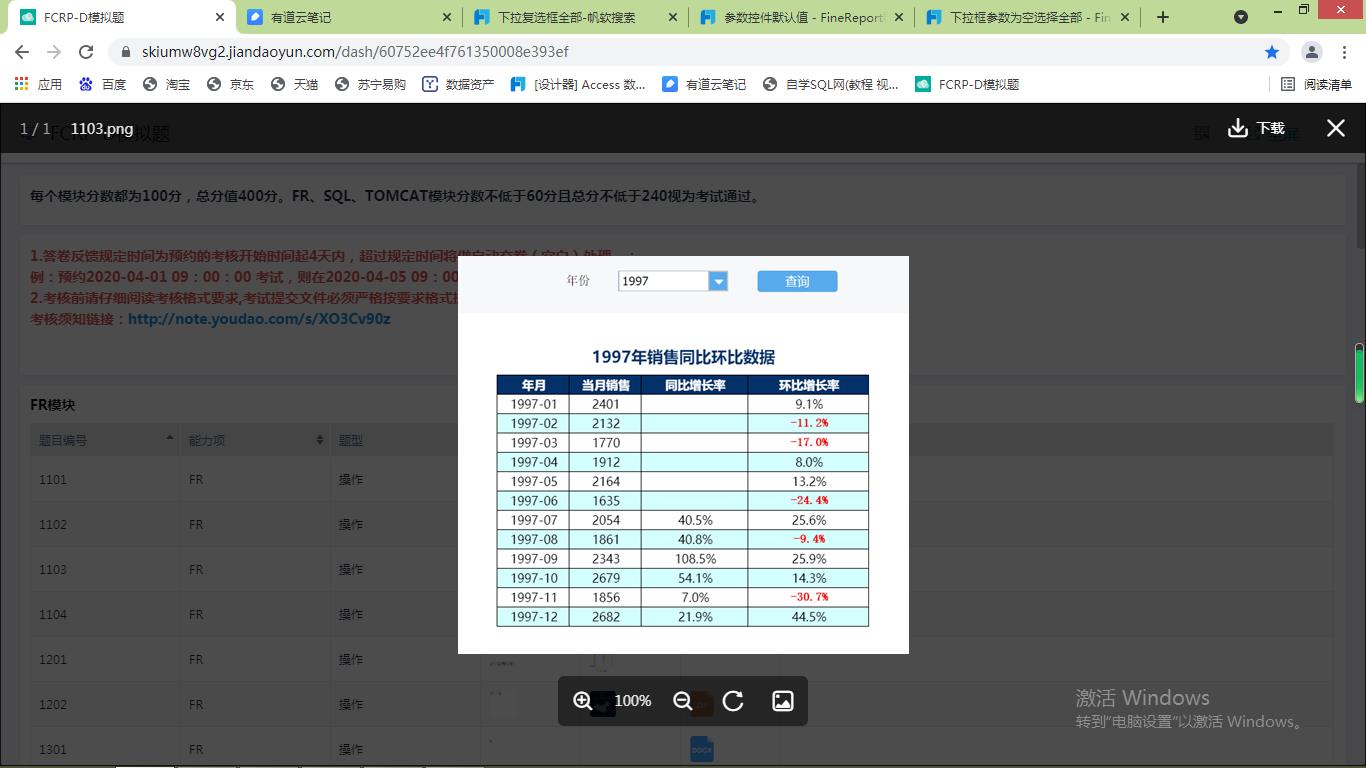Open new browser tab
This screenshot has width=1366, height=768.
click(1162, 17)
